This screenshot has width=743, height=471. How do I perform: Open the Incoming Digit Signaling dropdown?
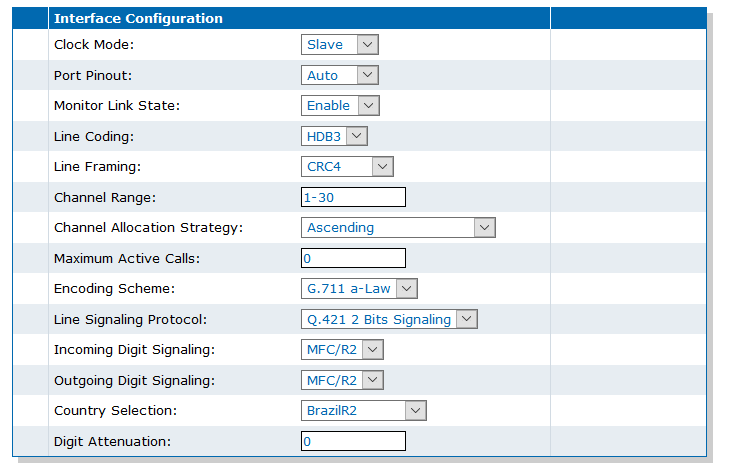pyautogui.click(x=342, y=350)
